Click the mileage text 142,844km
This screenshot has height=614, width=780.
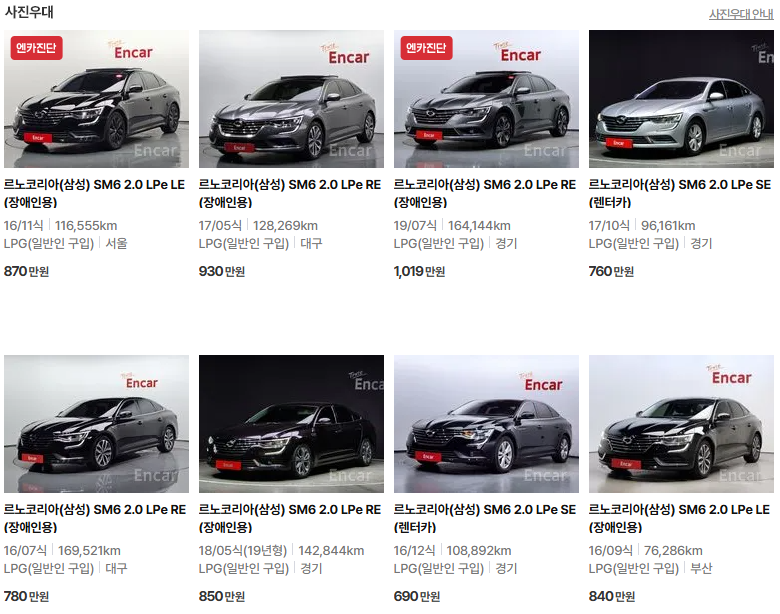[331, 551]
